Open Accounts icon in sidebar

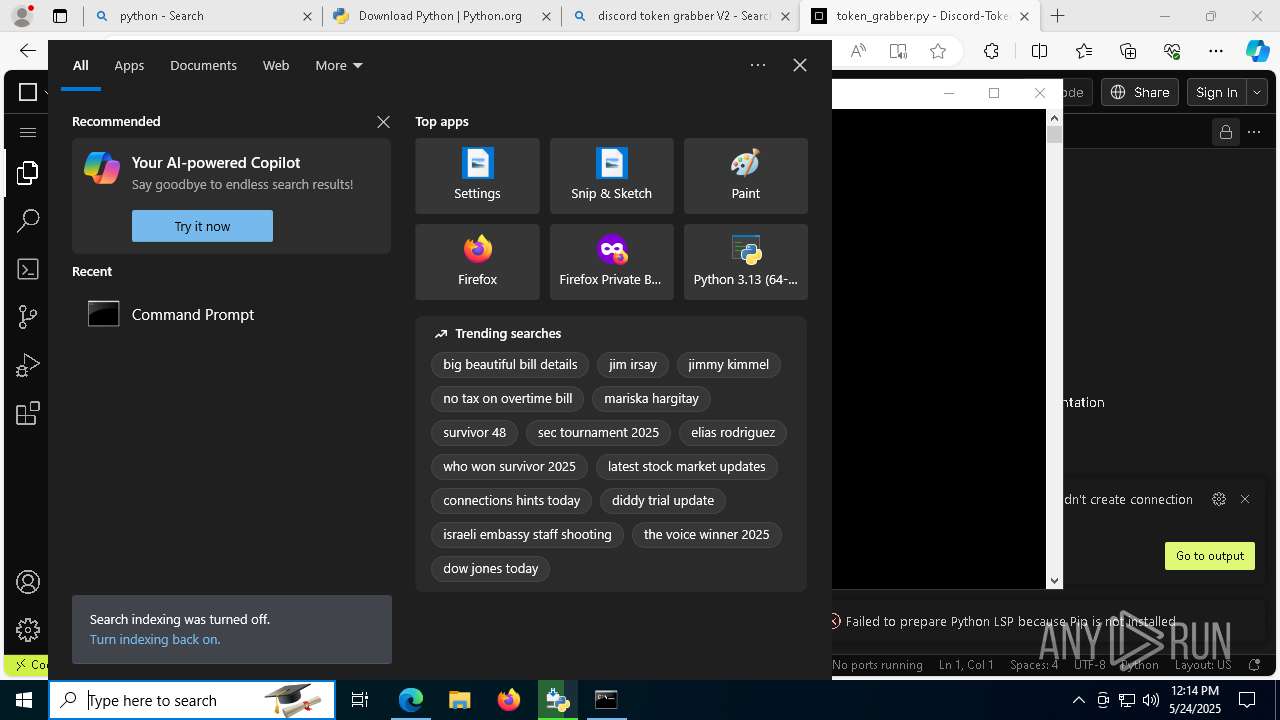click(x=28, y=582)
